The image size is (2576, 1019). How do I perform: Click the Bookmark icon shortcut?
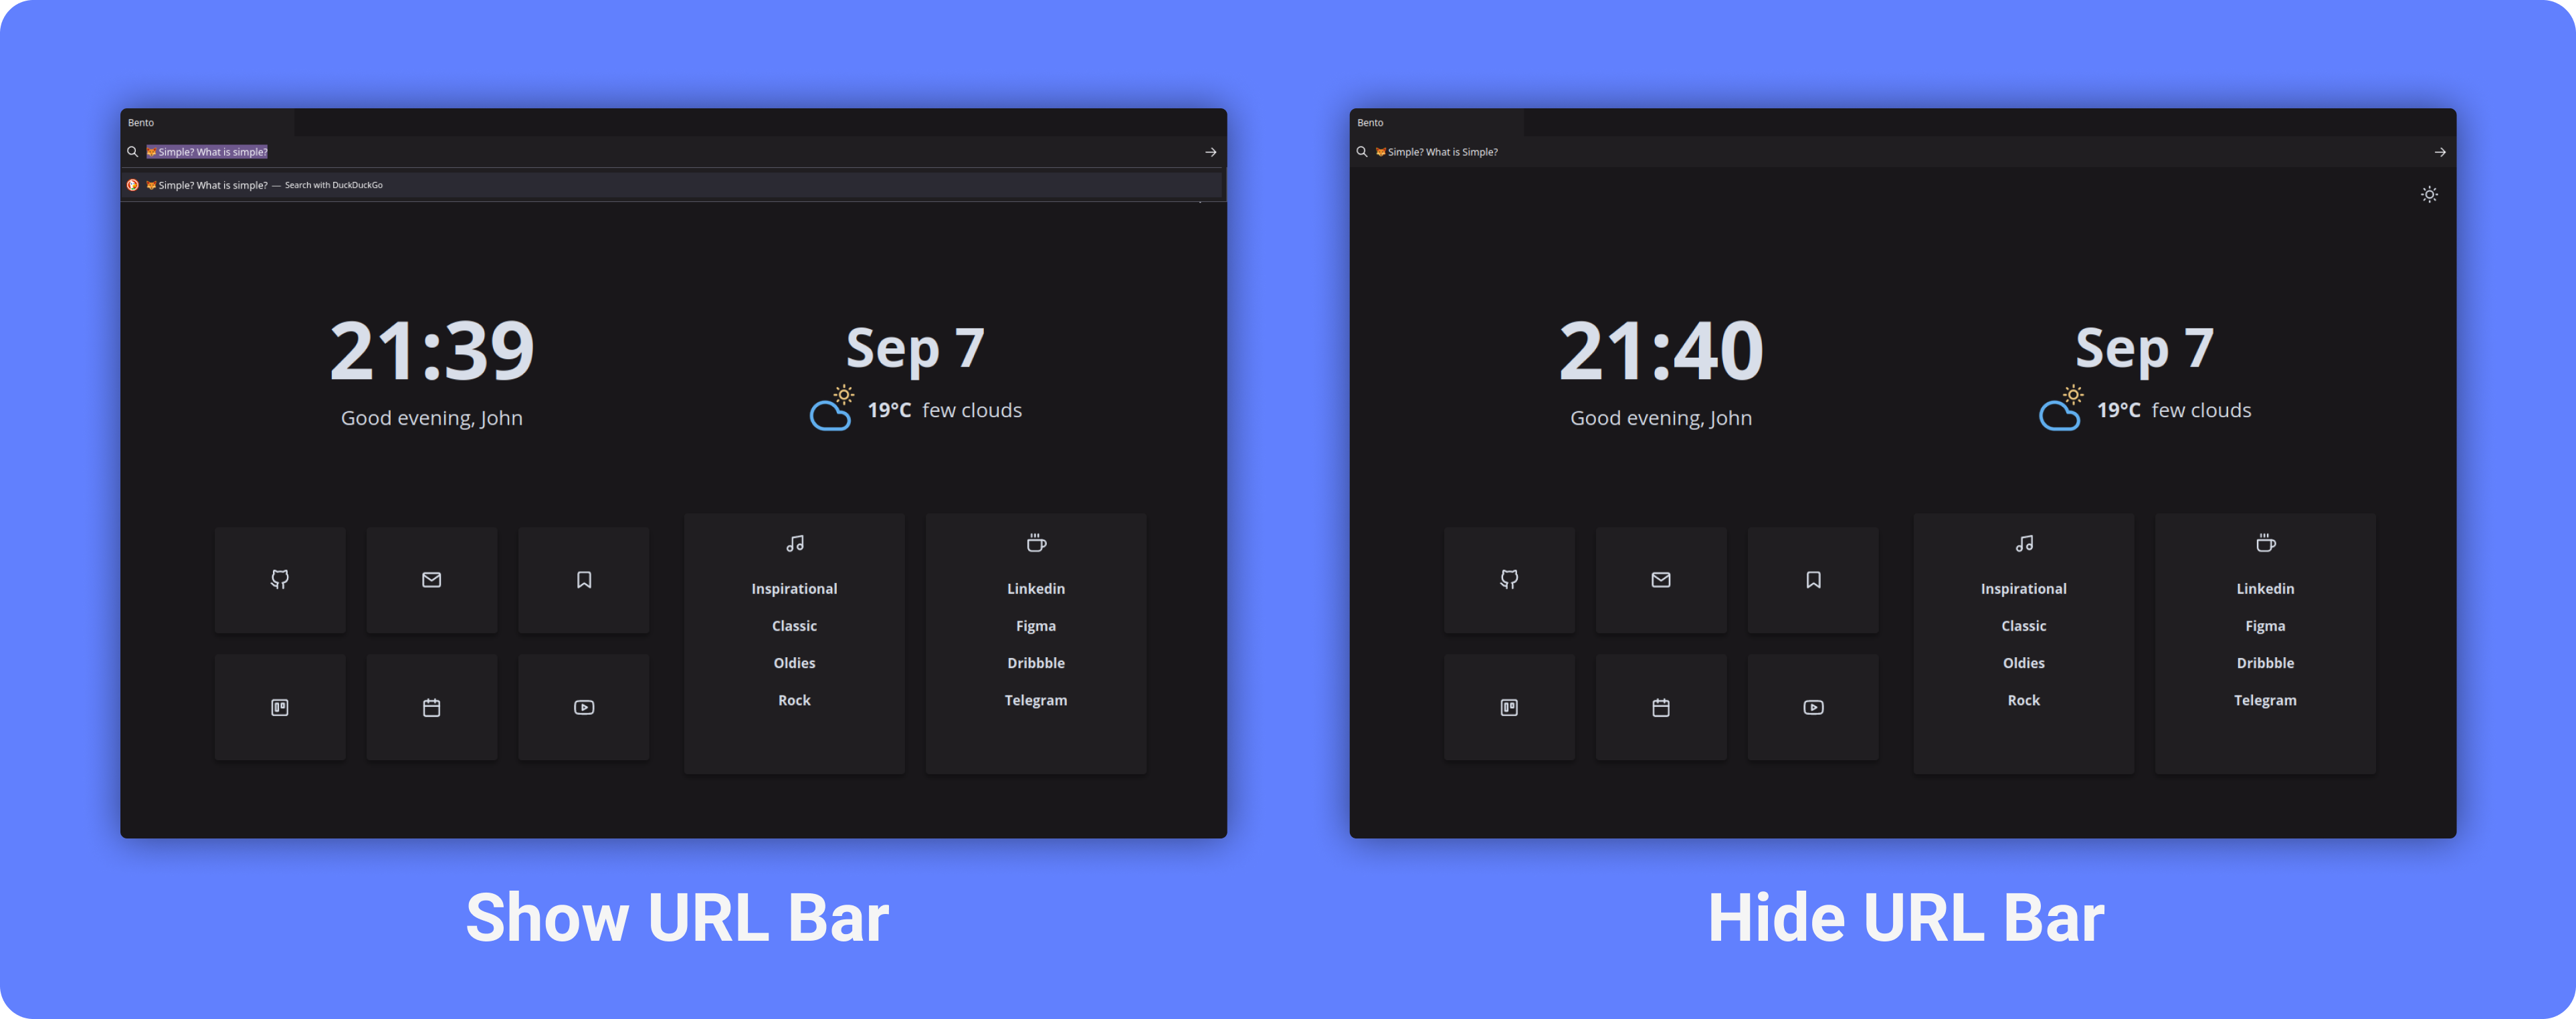(x=583, y=579)
